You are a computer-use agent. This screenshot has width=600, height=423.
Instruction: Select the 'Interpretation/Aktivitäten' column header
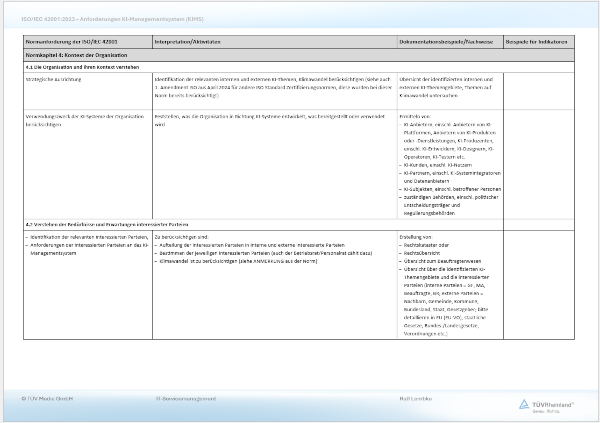pyautogui.click(x=189, y=42)
